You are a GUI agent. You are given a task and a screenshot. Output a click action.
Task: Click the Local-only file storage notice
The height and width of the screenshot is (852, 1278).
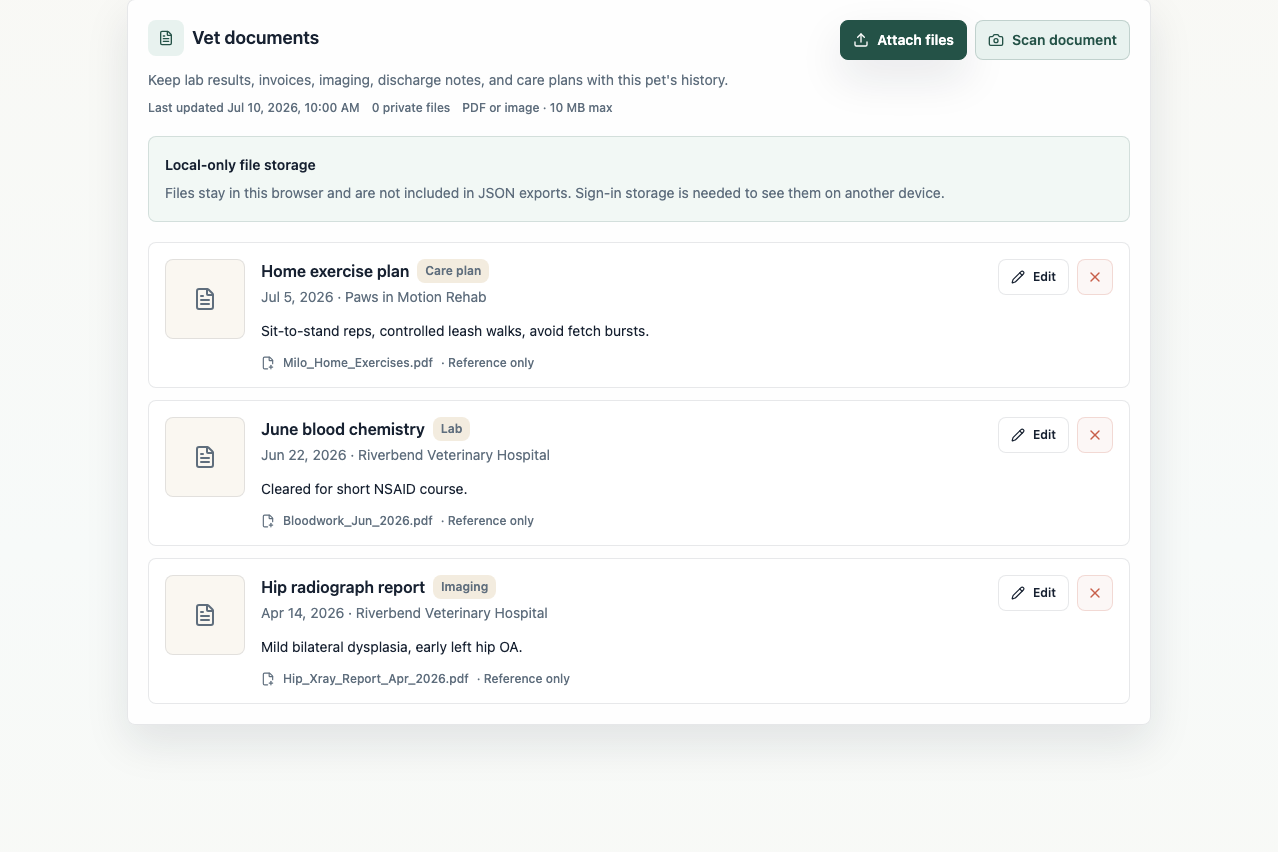coord(639,179)
